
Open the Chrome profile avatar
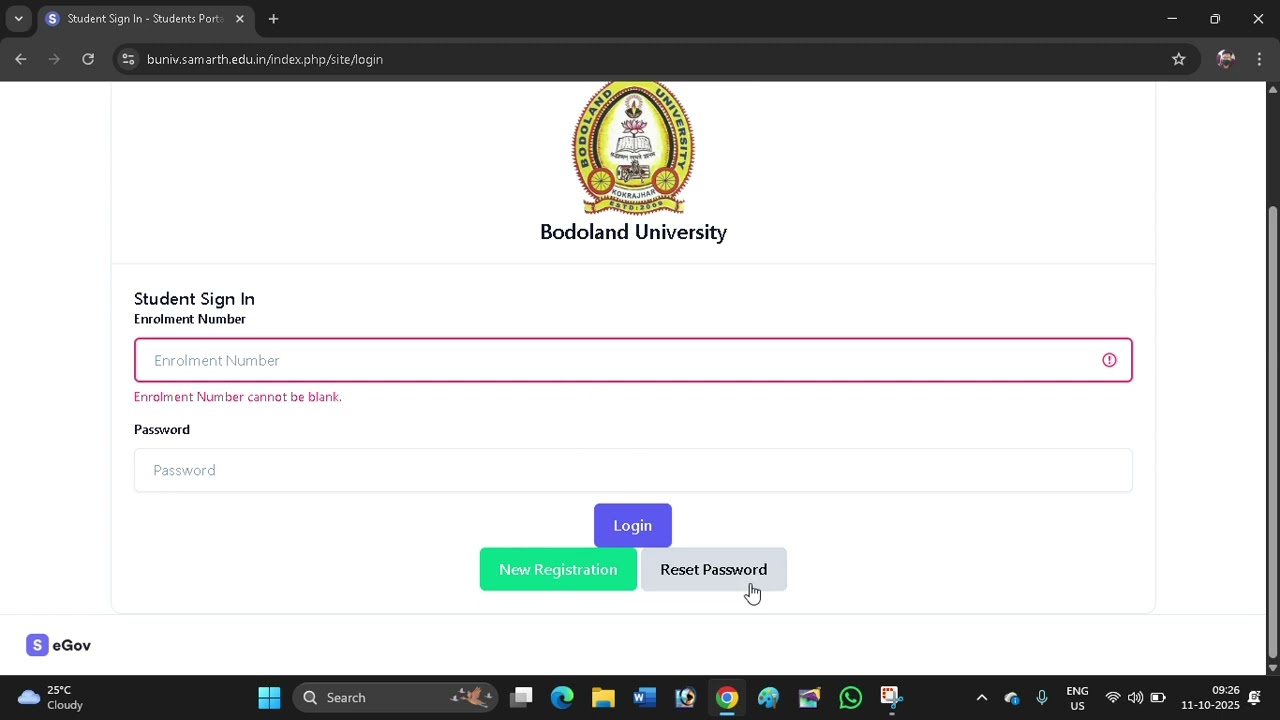pos(1226,59)
